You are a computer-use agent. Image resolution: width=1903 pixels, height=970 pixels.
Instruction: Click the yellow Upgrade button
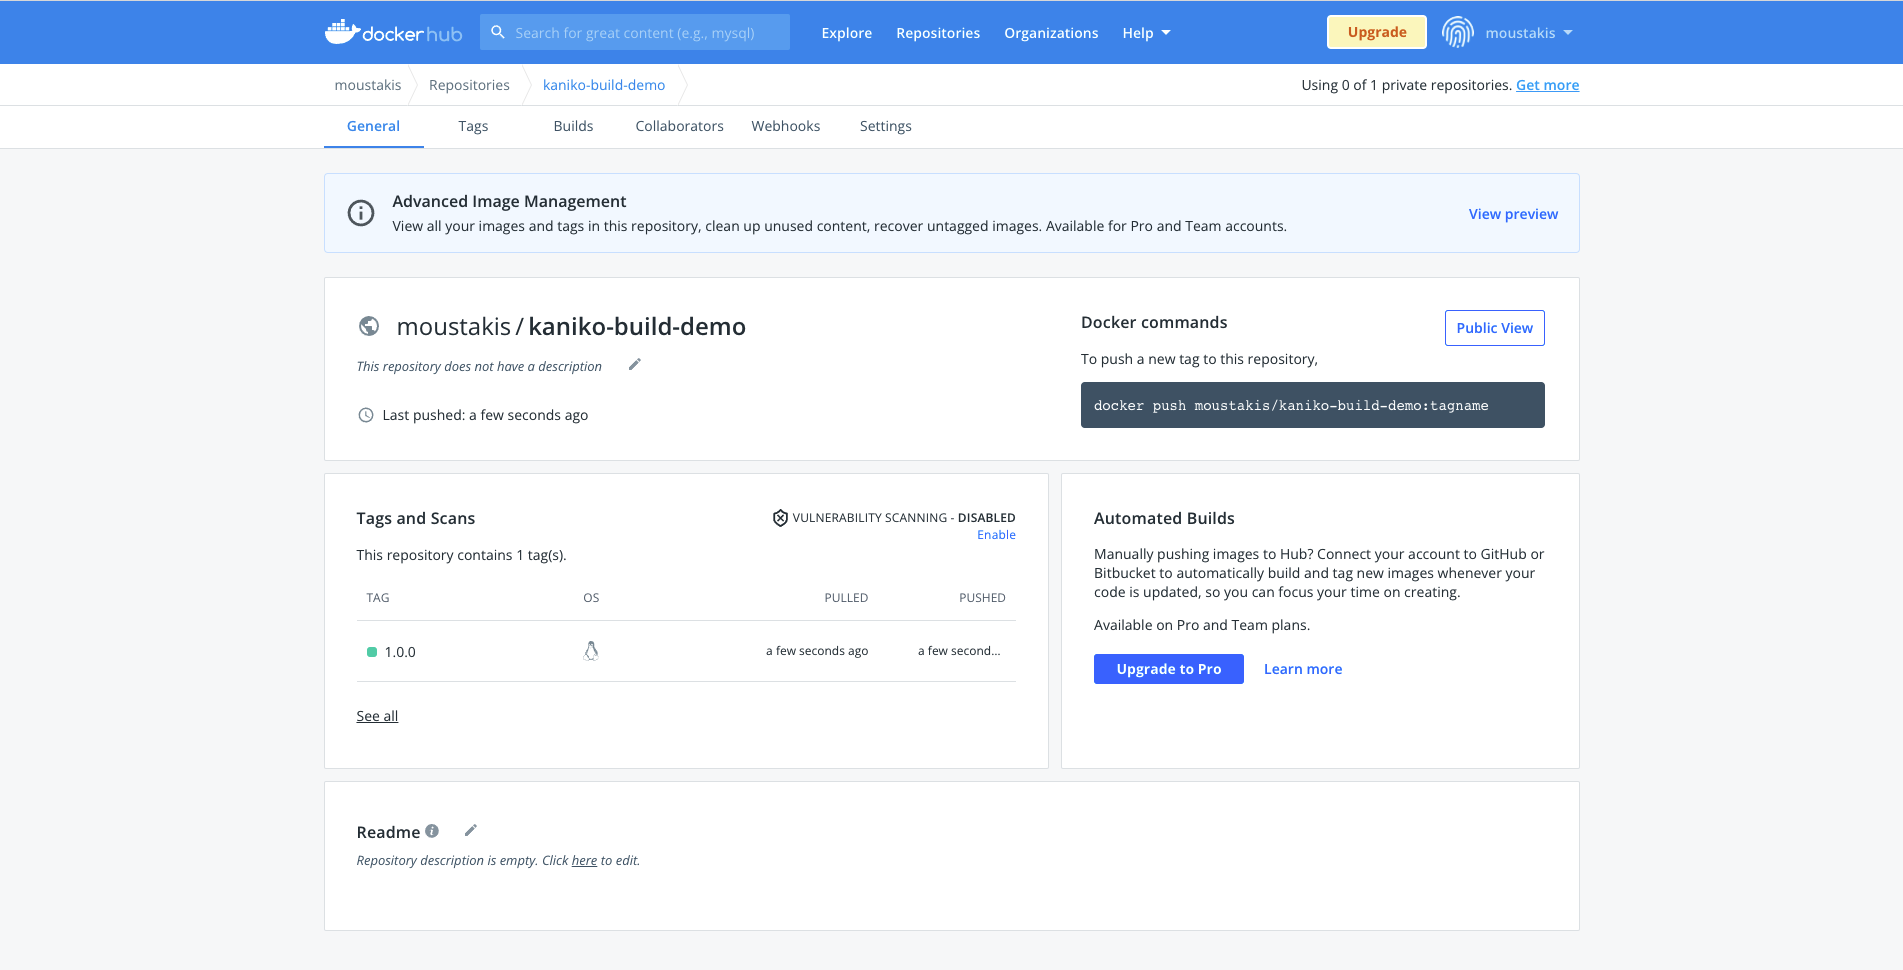coord(1377,32)
